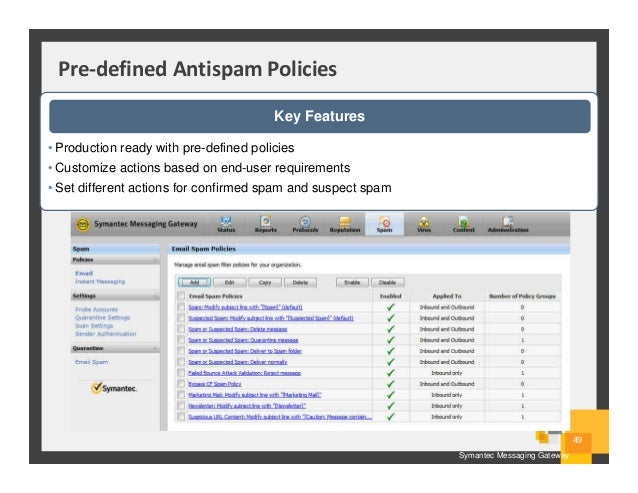Click enabled checkmark for Deliver to Spam folder
This screenshot has height=493, width=638.
391,351
